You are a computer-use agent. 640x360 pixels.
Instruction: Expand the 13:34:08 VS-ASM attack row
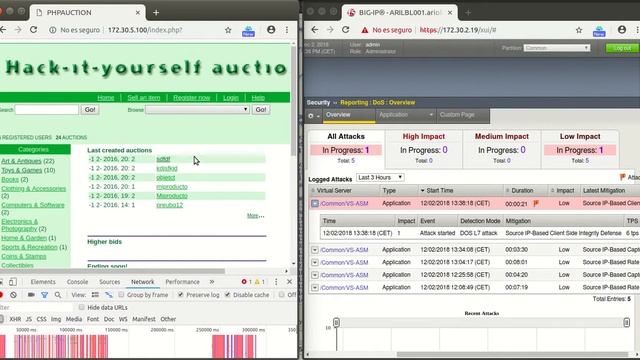pyautogui.click(x=315, y=250)
